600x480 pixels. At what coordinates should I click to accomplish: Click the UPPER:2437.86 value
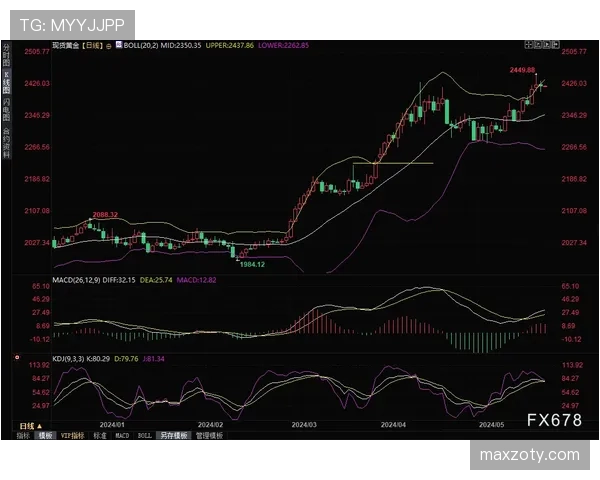click(230, 45)
